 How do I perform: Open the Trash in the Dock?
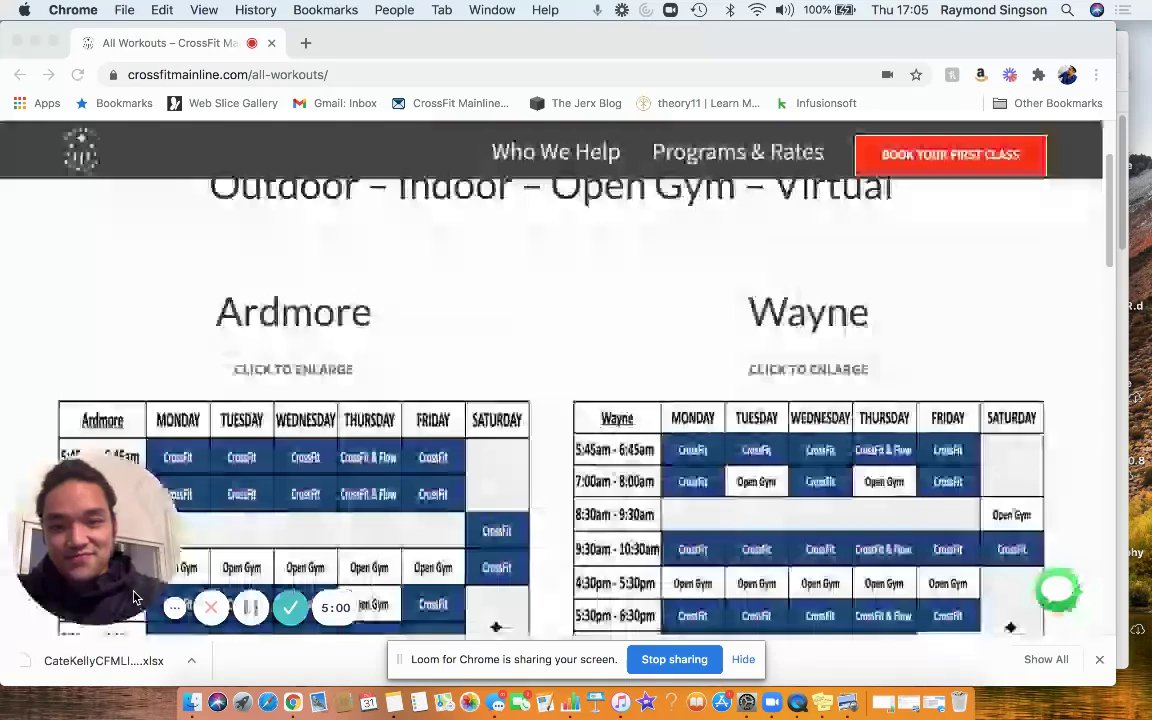959,702
